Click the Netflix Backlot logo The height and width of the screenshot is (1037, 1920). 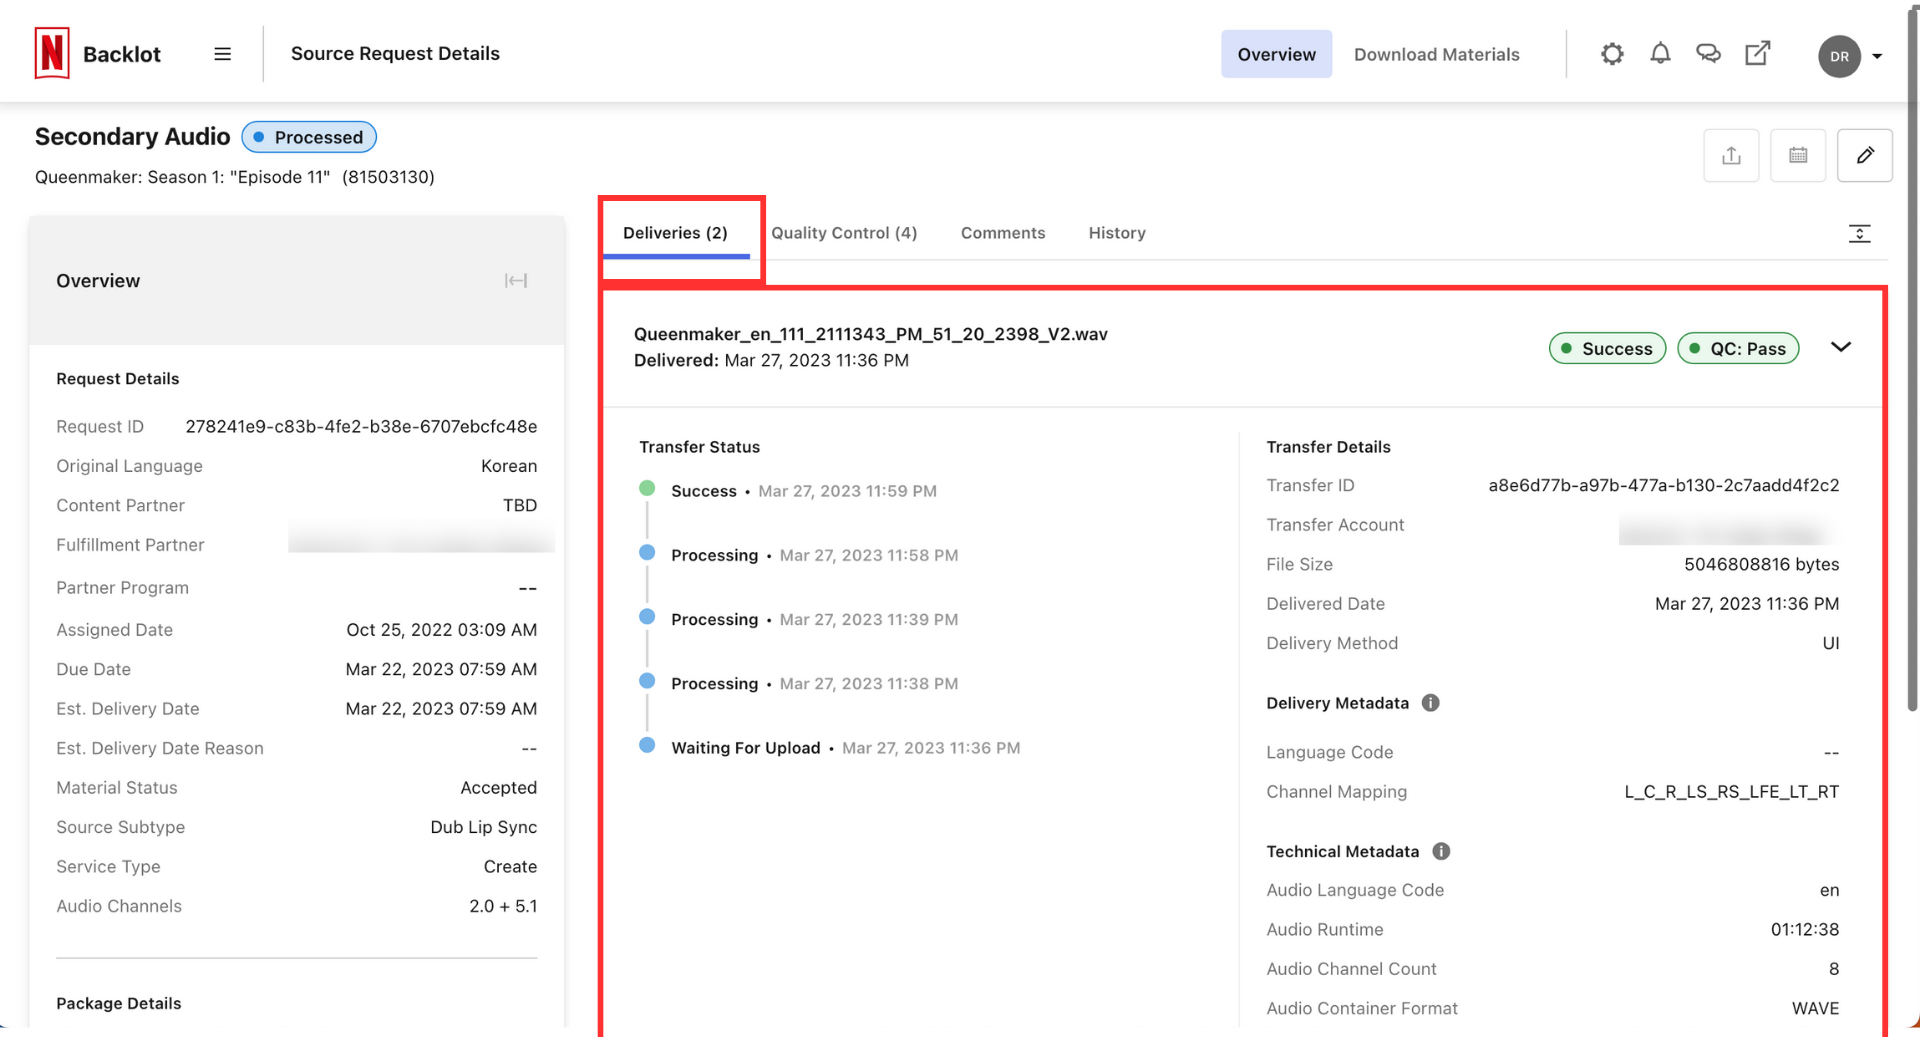97,54
